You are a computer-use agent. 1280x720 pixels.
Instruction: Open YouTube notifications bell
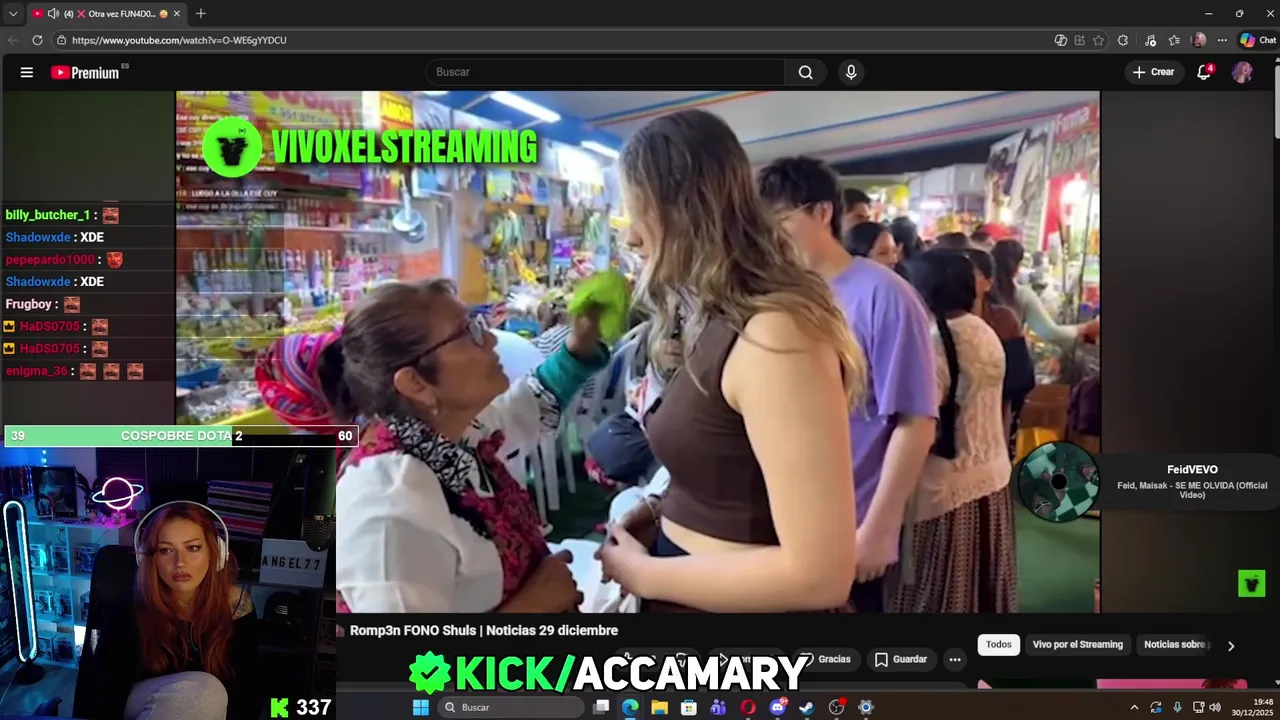pos(1204,72)
